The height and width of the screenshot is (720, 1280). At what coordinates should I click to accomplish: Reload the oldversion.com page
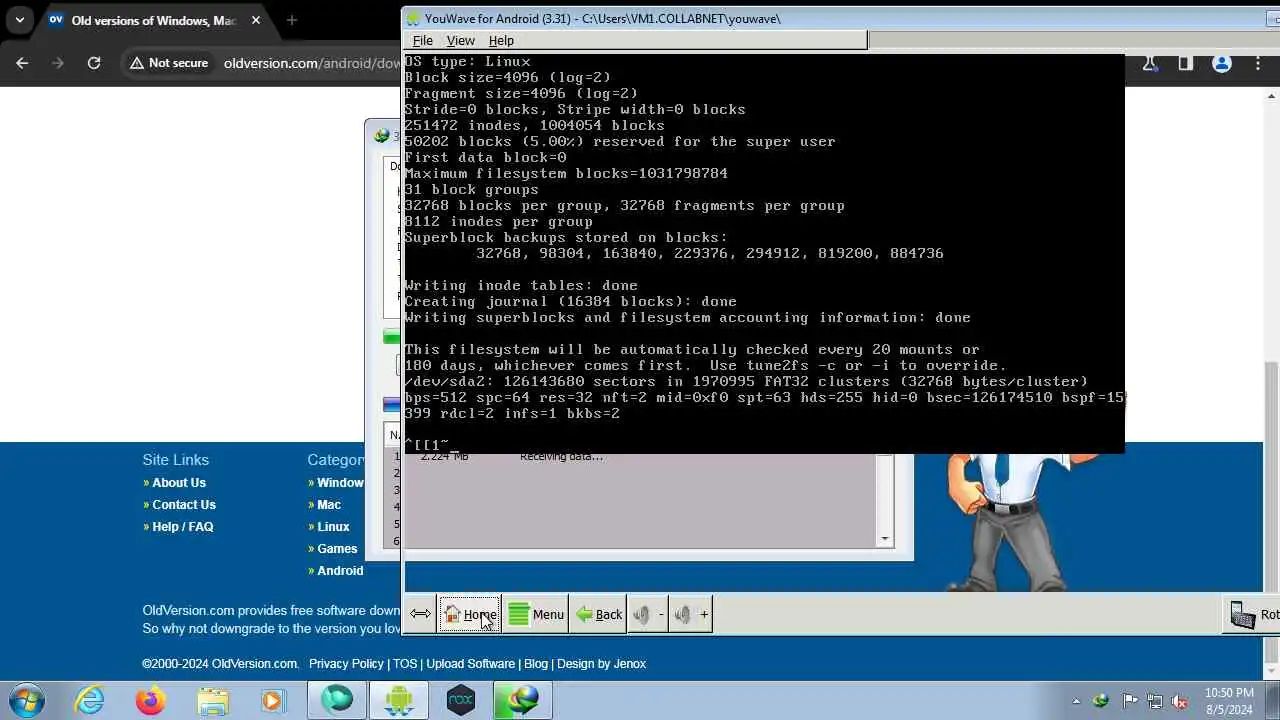(93, 63)
